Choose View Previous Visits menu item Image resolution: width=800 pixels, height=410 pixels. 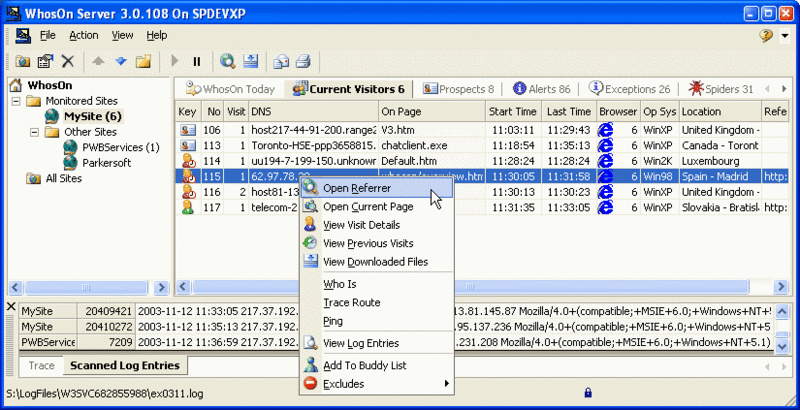click(x=377, y=243)
